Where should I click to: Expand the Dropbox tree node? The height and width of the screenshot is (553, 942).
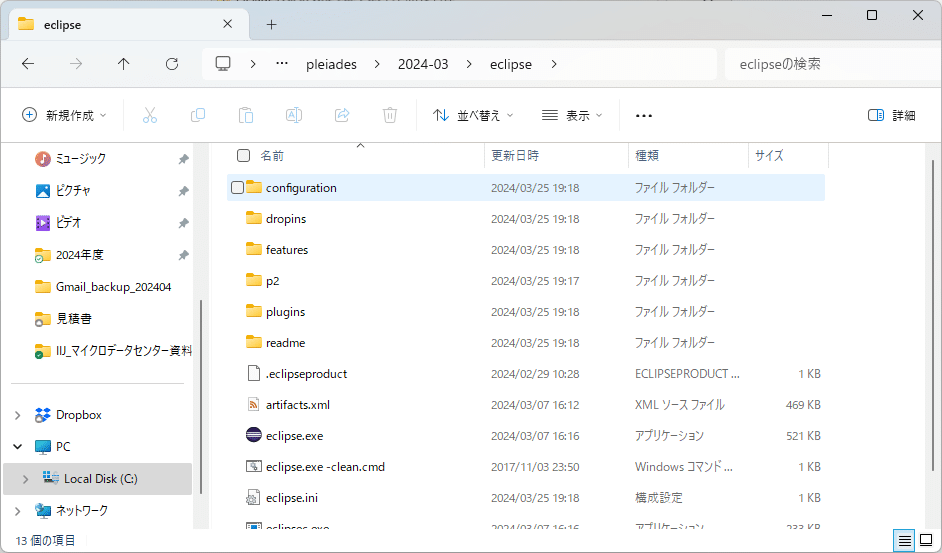point(17,415)
